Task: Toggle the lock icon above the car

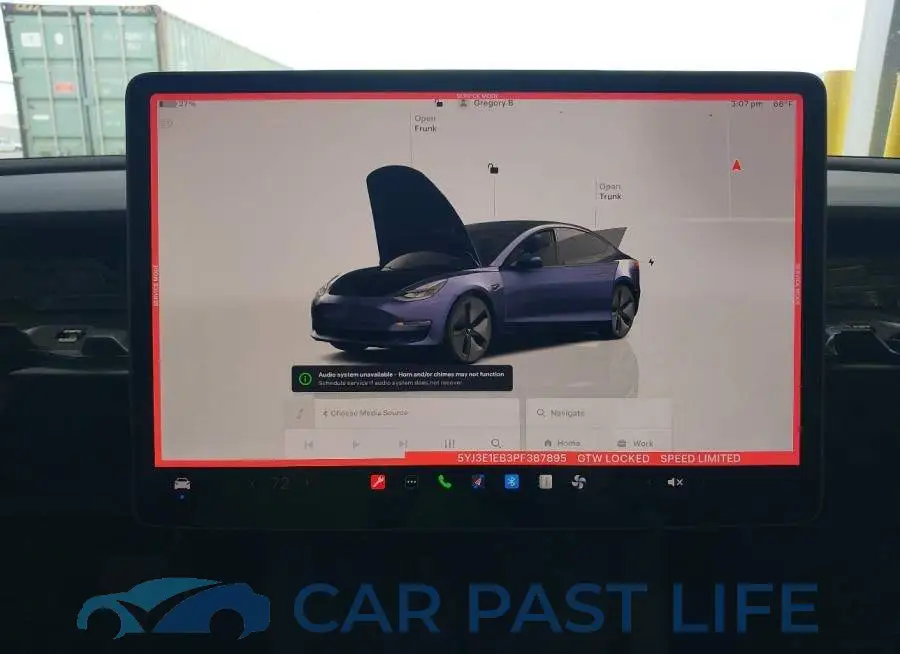Action: click(493, 168)
